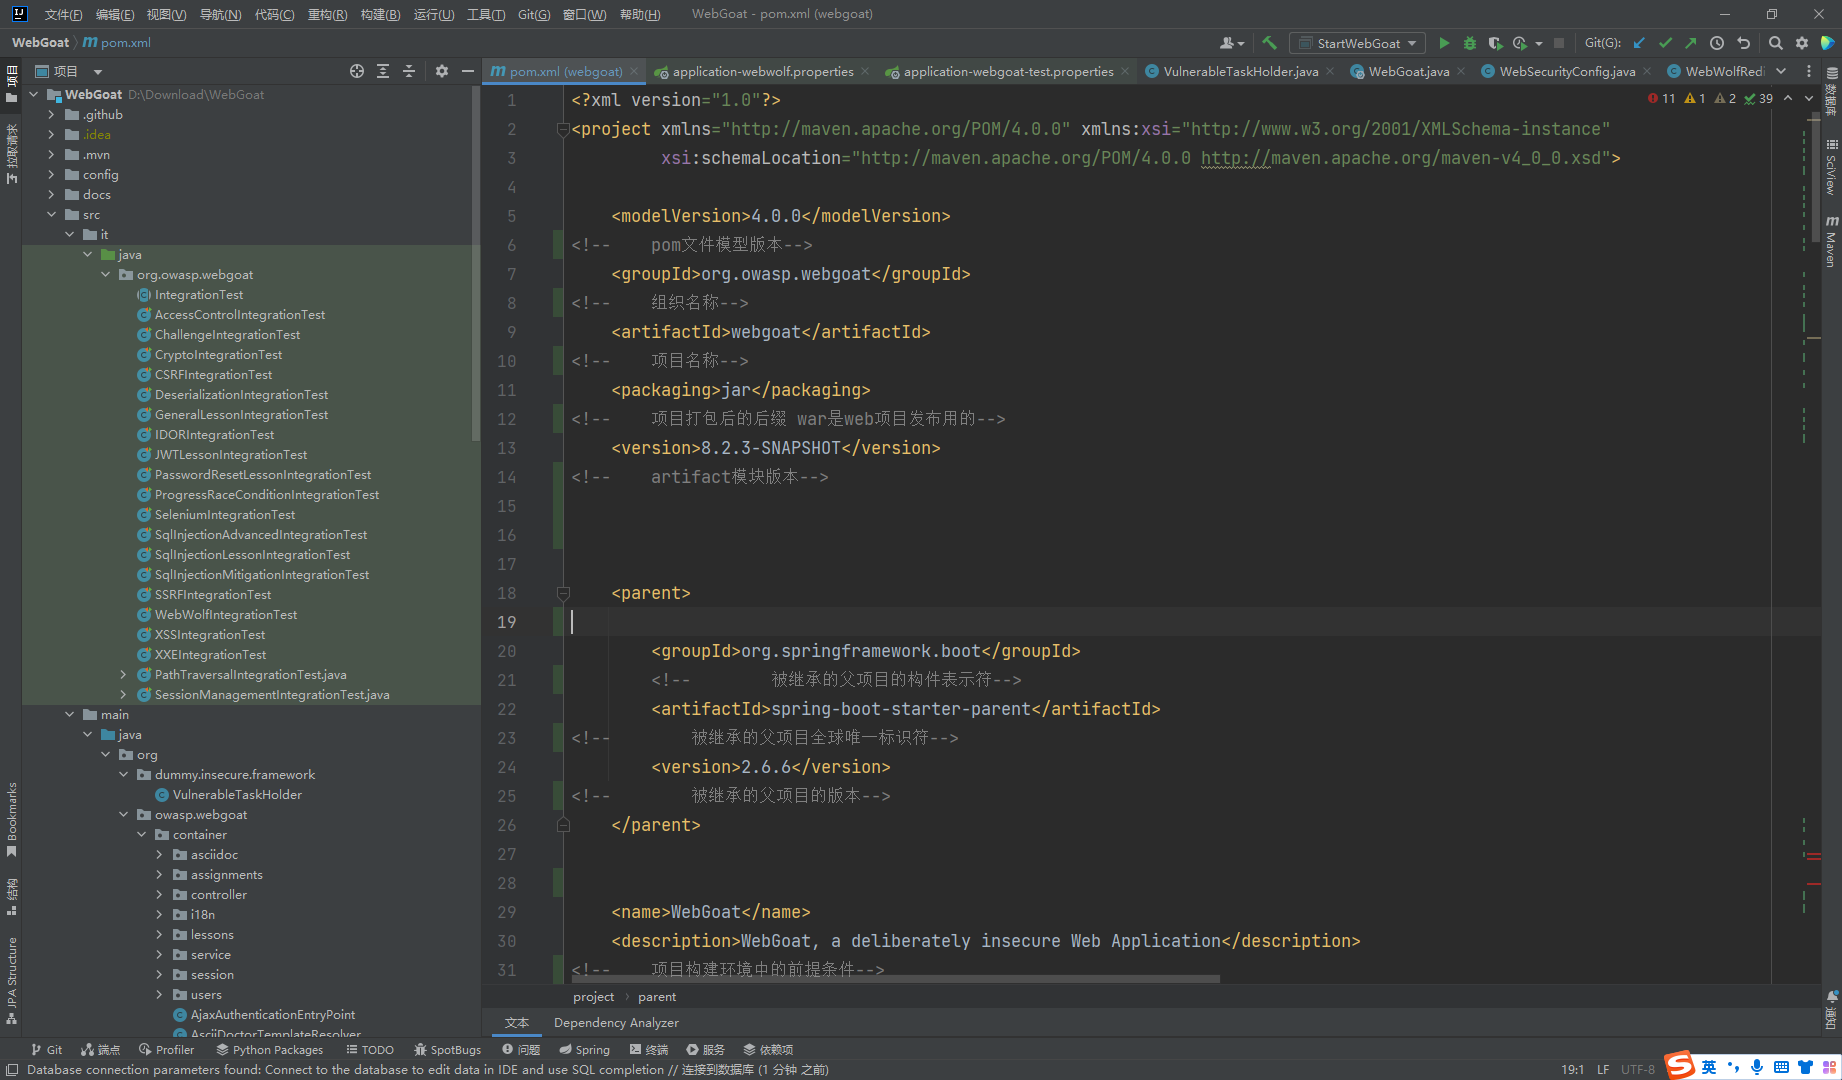Open Code With Me user icon
Image resolution: width=1842 pixels, height=1080 pixels.
click(x=1232, y=43)
